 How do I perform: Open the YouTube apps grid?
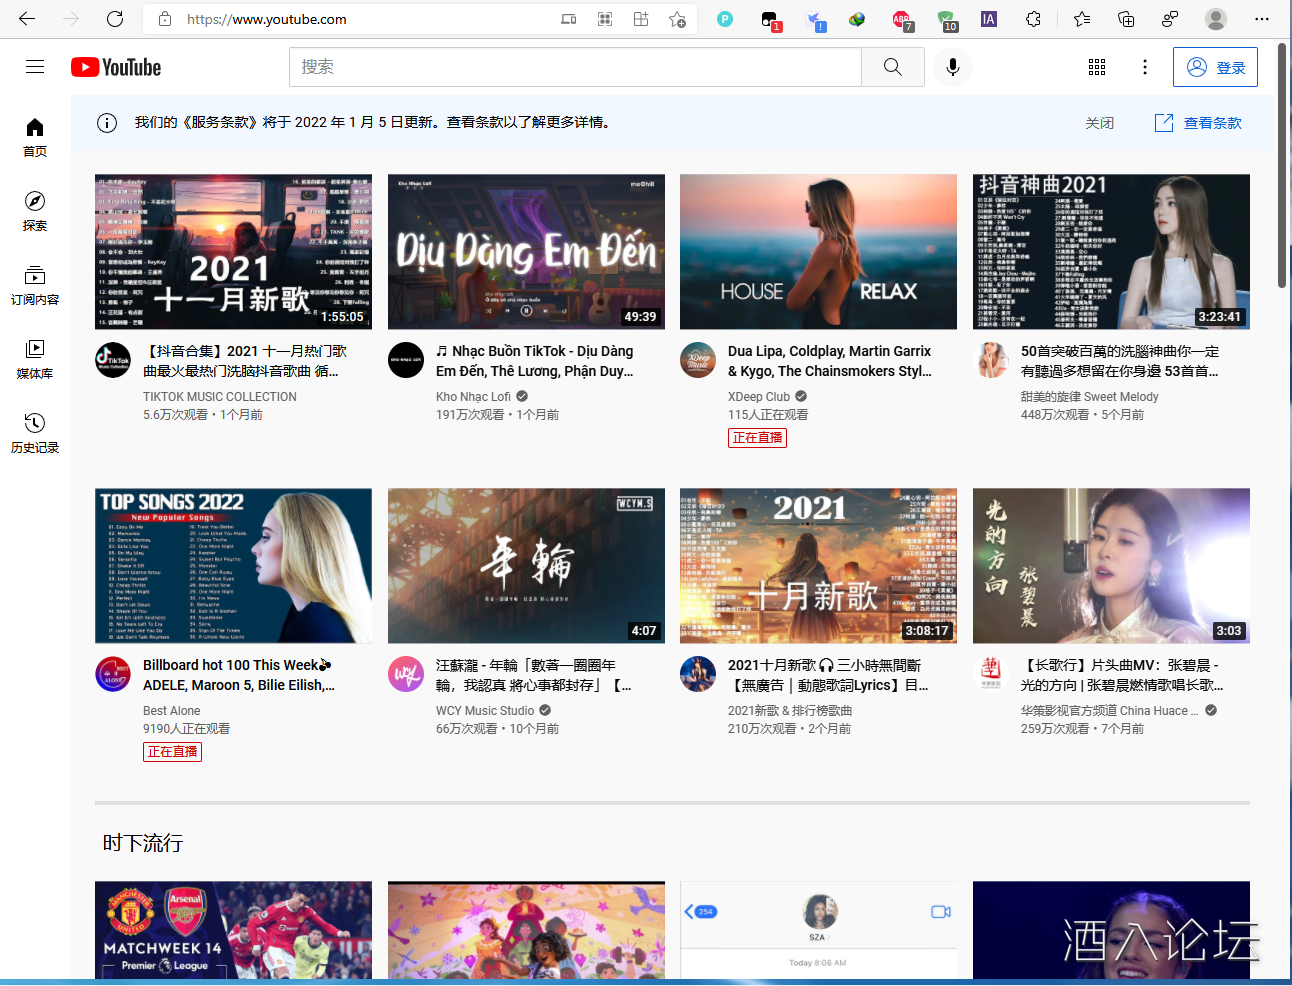coord(1097,67)
